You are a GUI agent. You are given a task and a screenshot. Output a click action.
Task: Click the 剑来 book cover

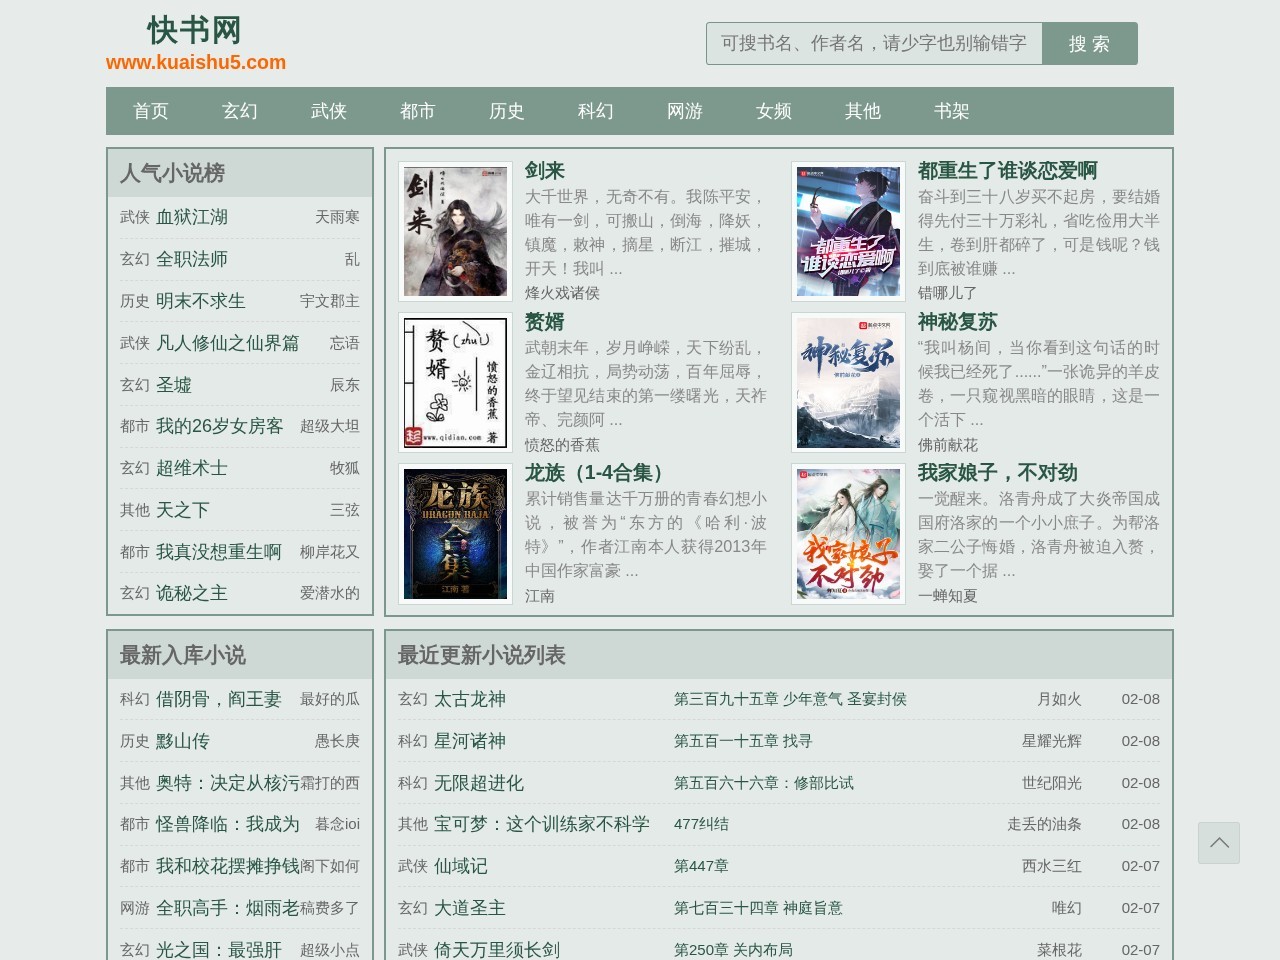[x=454, y=230]
